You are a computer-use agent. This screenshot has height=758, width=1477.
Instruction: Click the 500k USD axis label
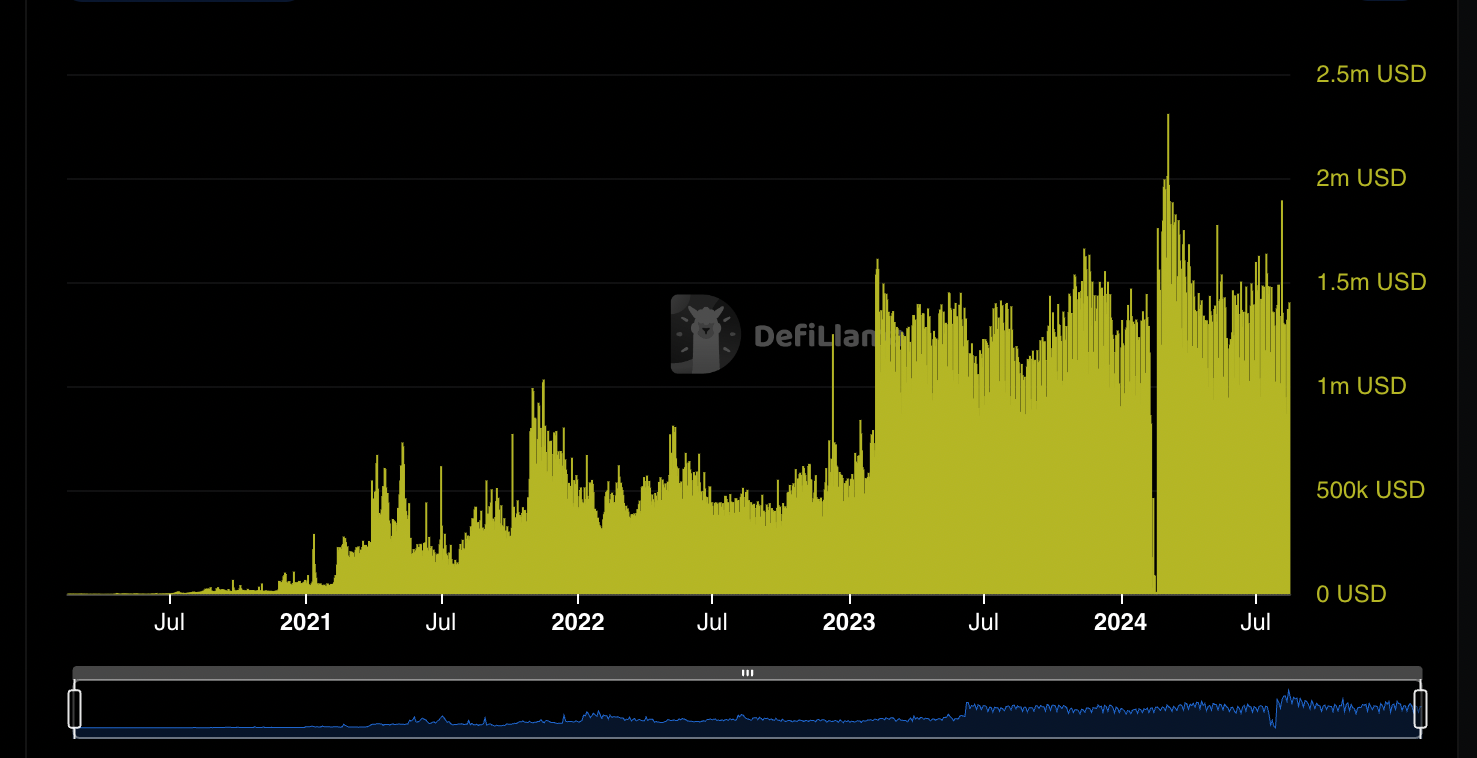1370,490
